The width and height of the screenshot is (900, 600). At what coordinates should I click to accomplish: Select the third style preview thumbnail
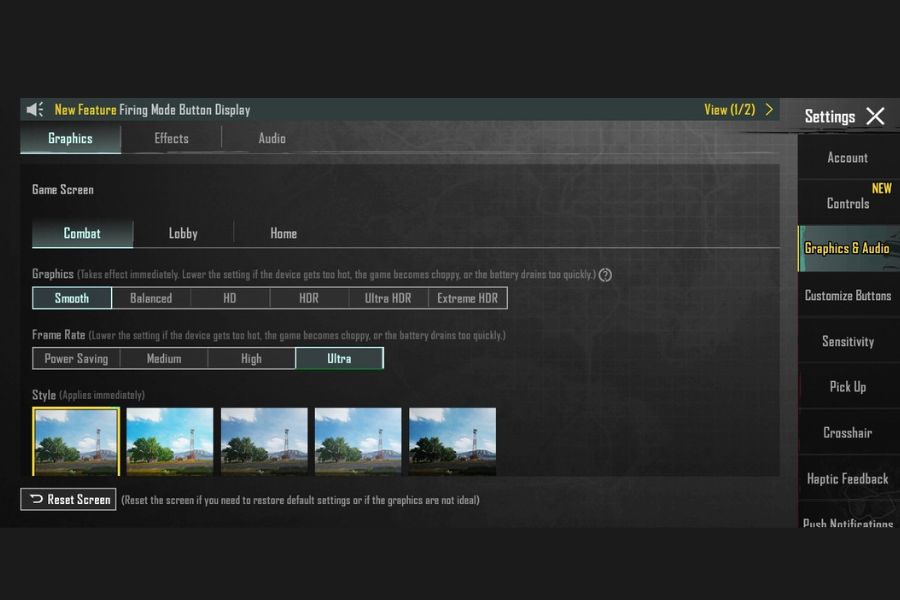pos(264,441)
